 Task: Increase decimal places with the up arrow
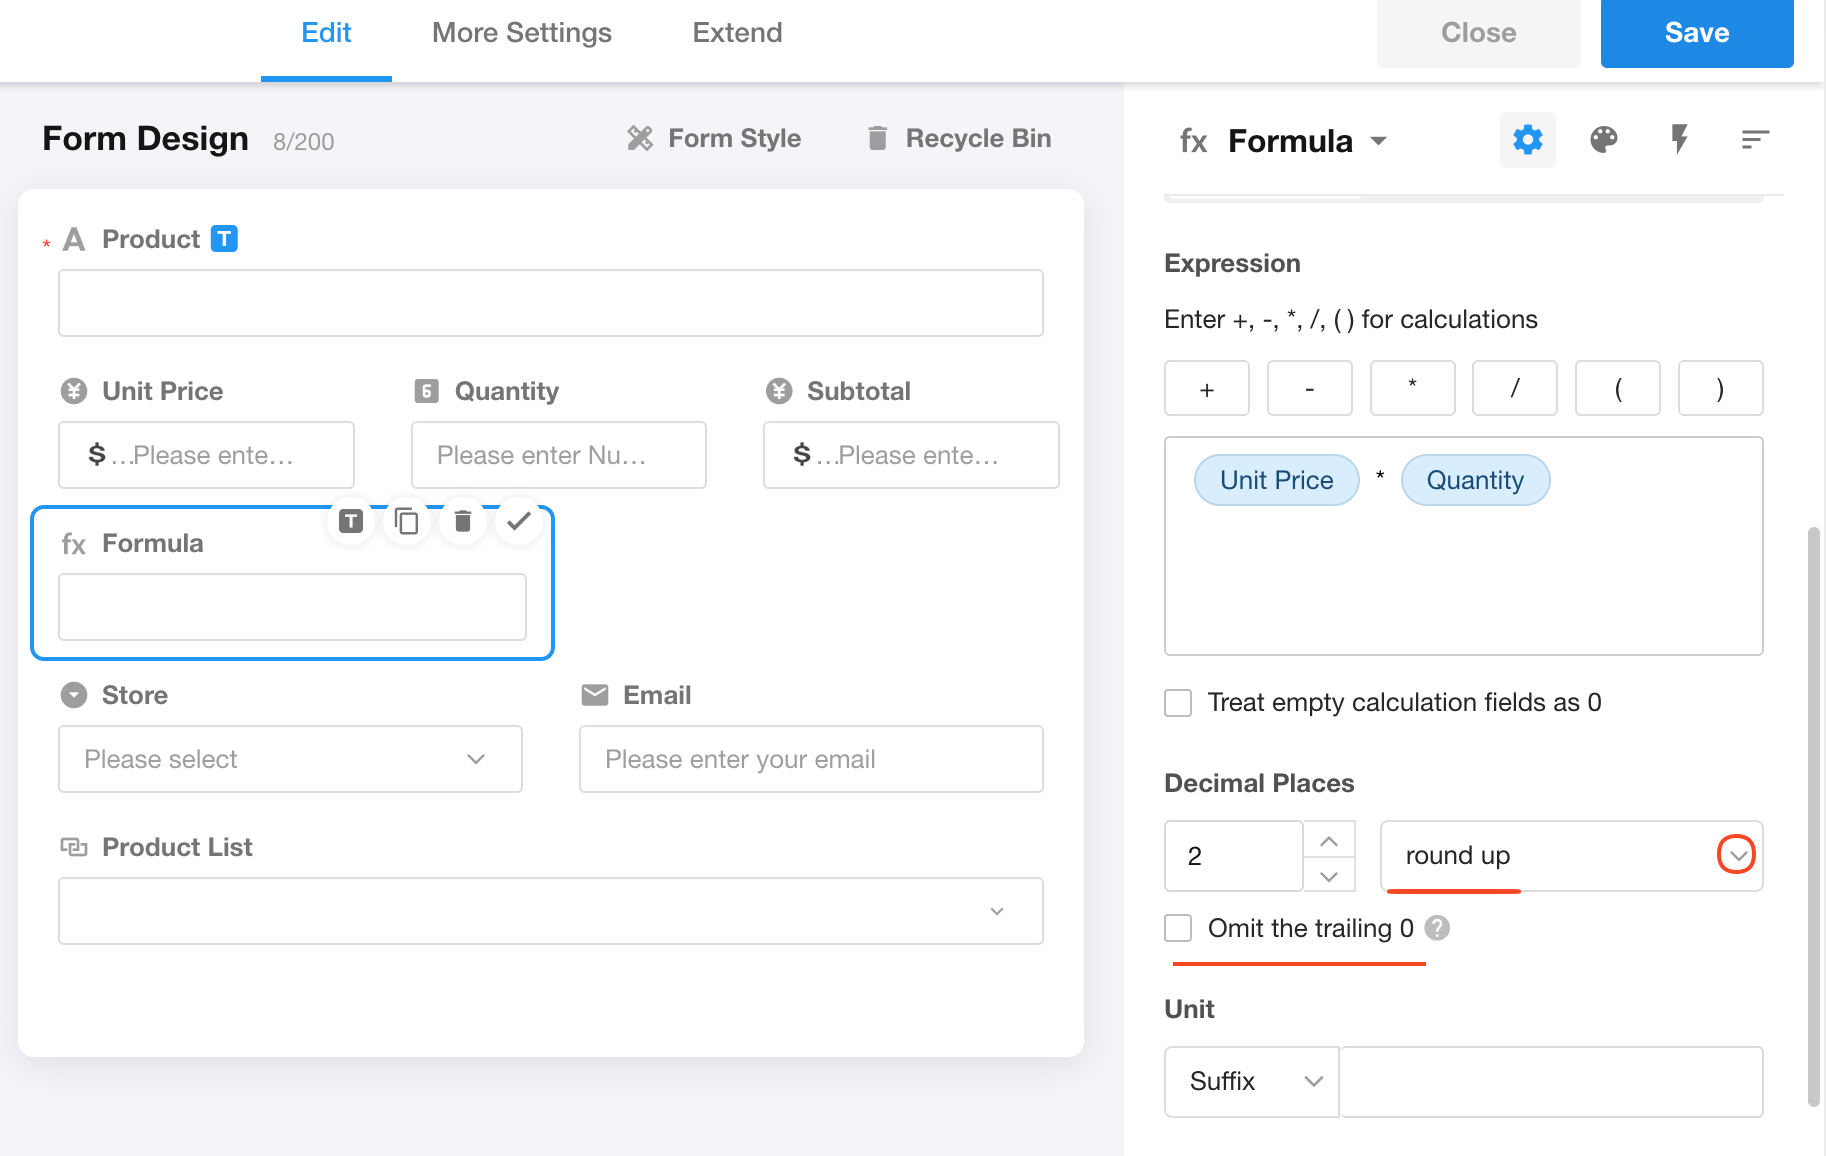point(1329,840)
